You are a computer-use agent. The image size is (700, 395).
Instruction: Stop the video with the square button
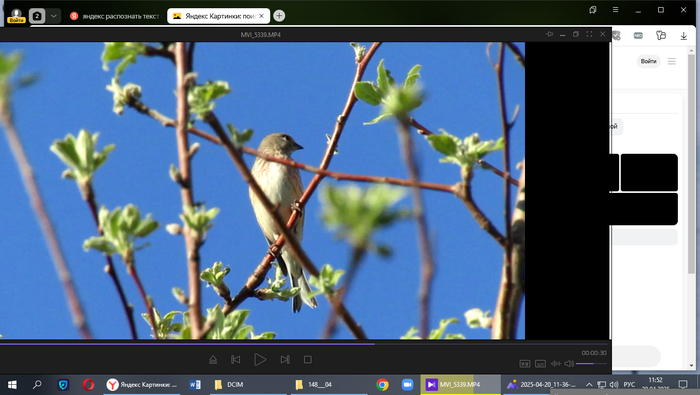(308, 360)
